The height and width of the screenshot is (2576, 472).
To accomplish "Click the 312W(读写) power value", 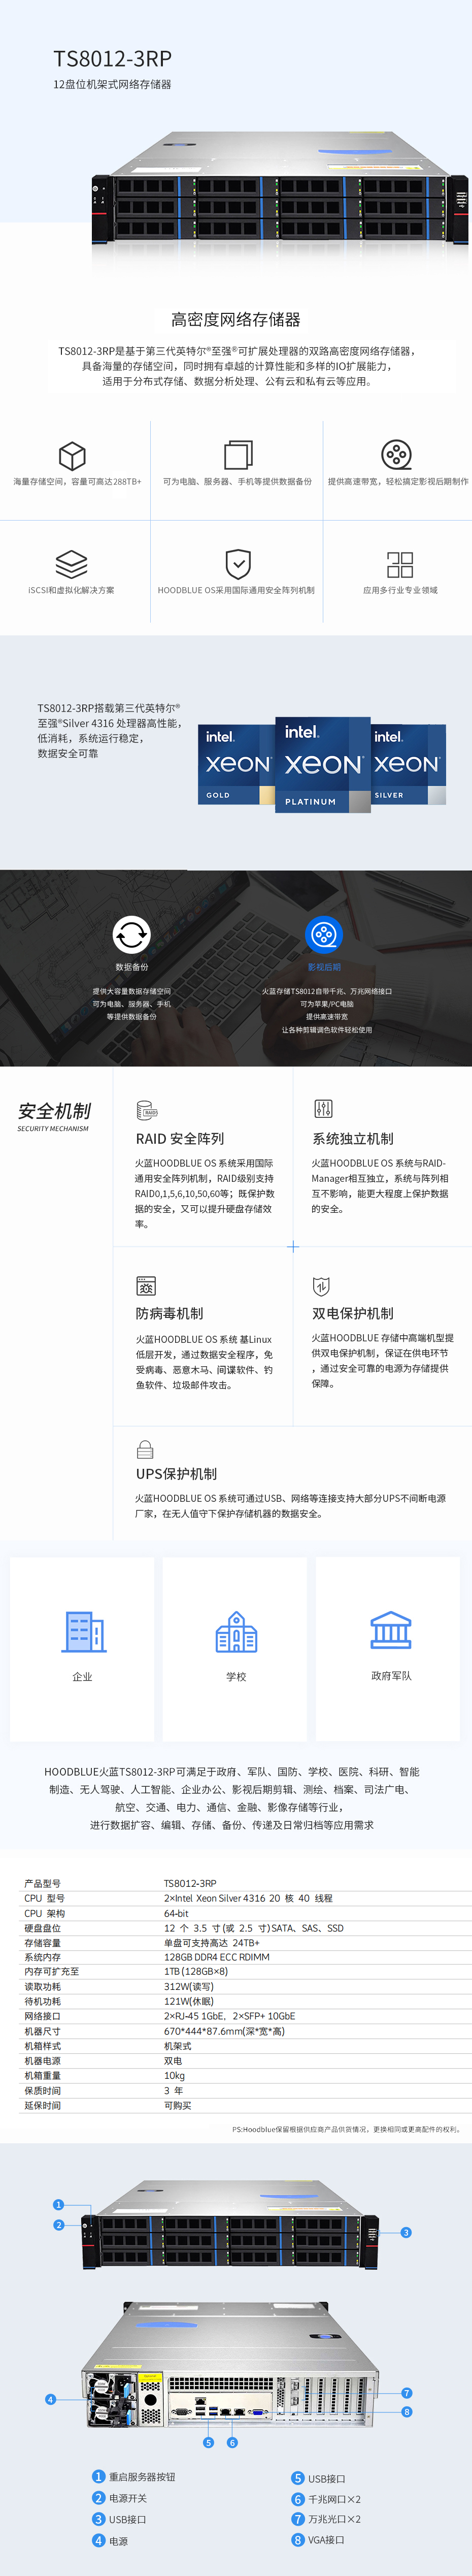I will [x=189, y=1987].
